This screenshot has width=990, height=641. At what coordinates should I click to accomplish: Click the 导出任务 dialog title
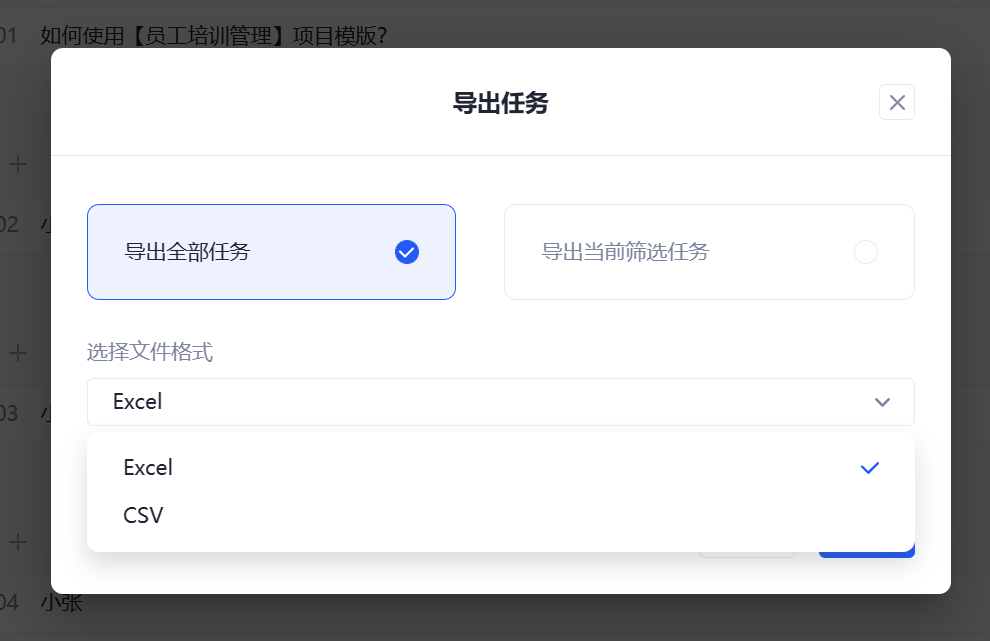click(500, 103)
